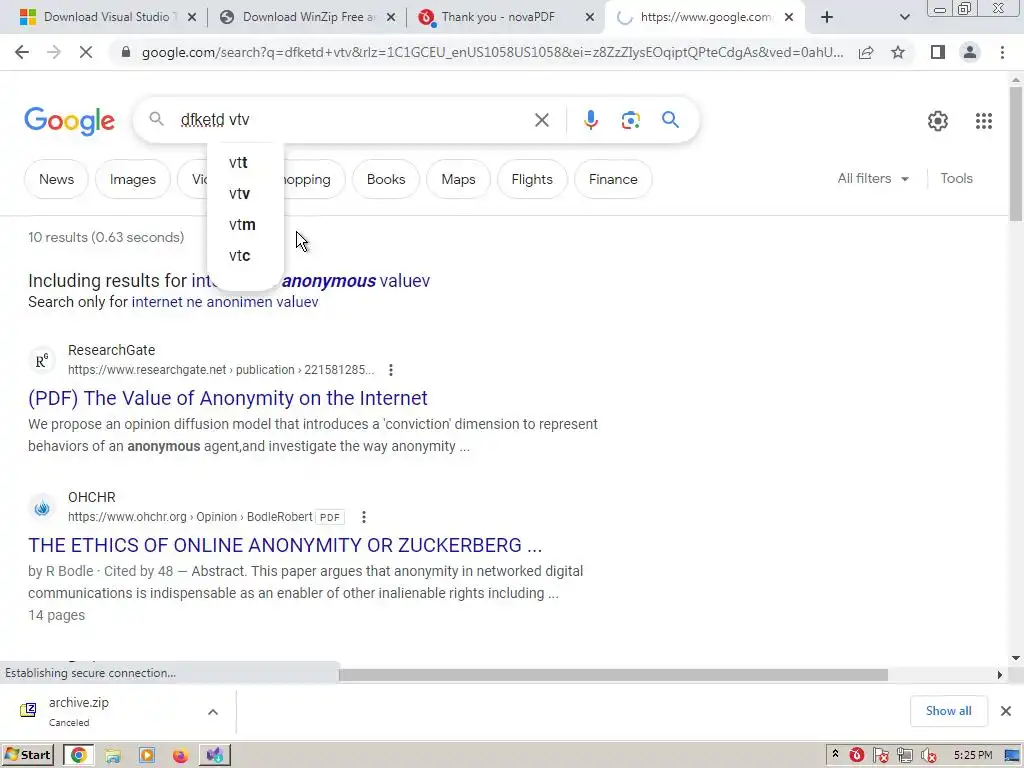Open All filters dropdown

(873, 178)
